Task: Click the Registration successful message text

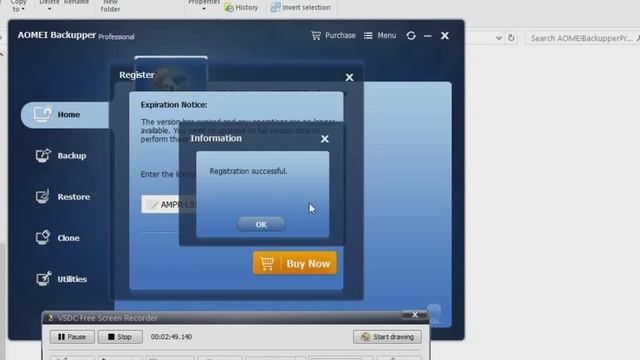Action: click(x=248, y=171)
